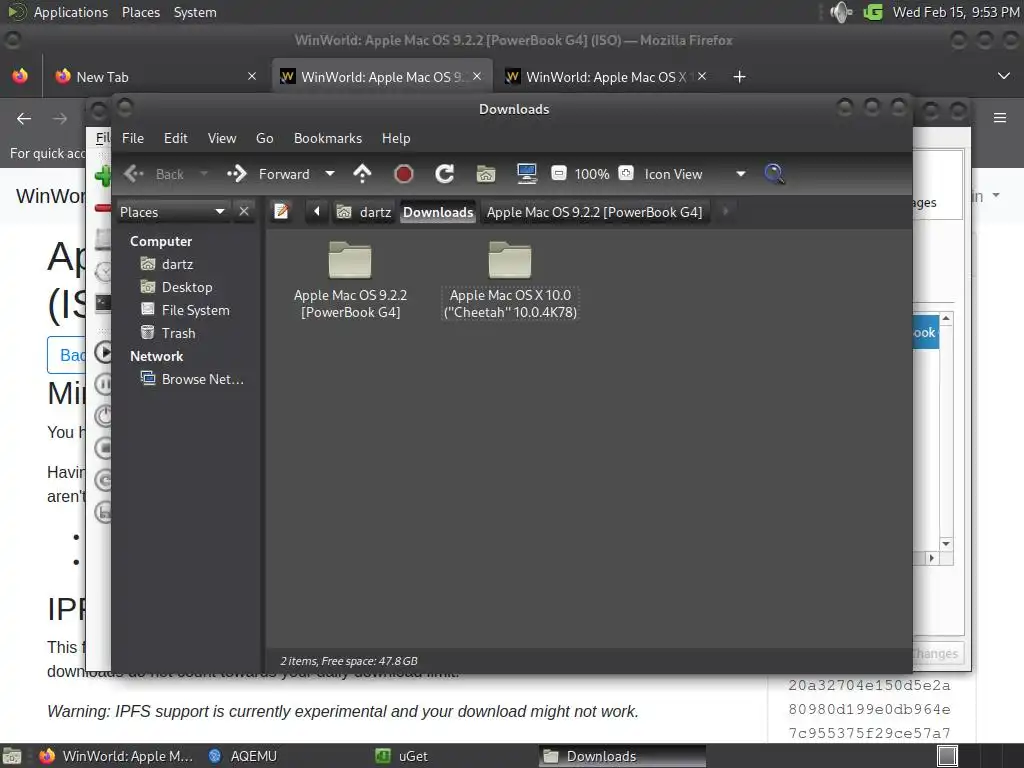The height and width of the screenshot is (768, 1024).
Task: Click the 100% zoom level label
Action: [592, 174]
